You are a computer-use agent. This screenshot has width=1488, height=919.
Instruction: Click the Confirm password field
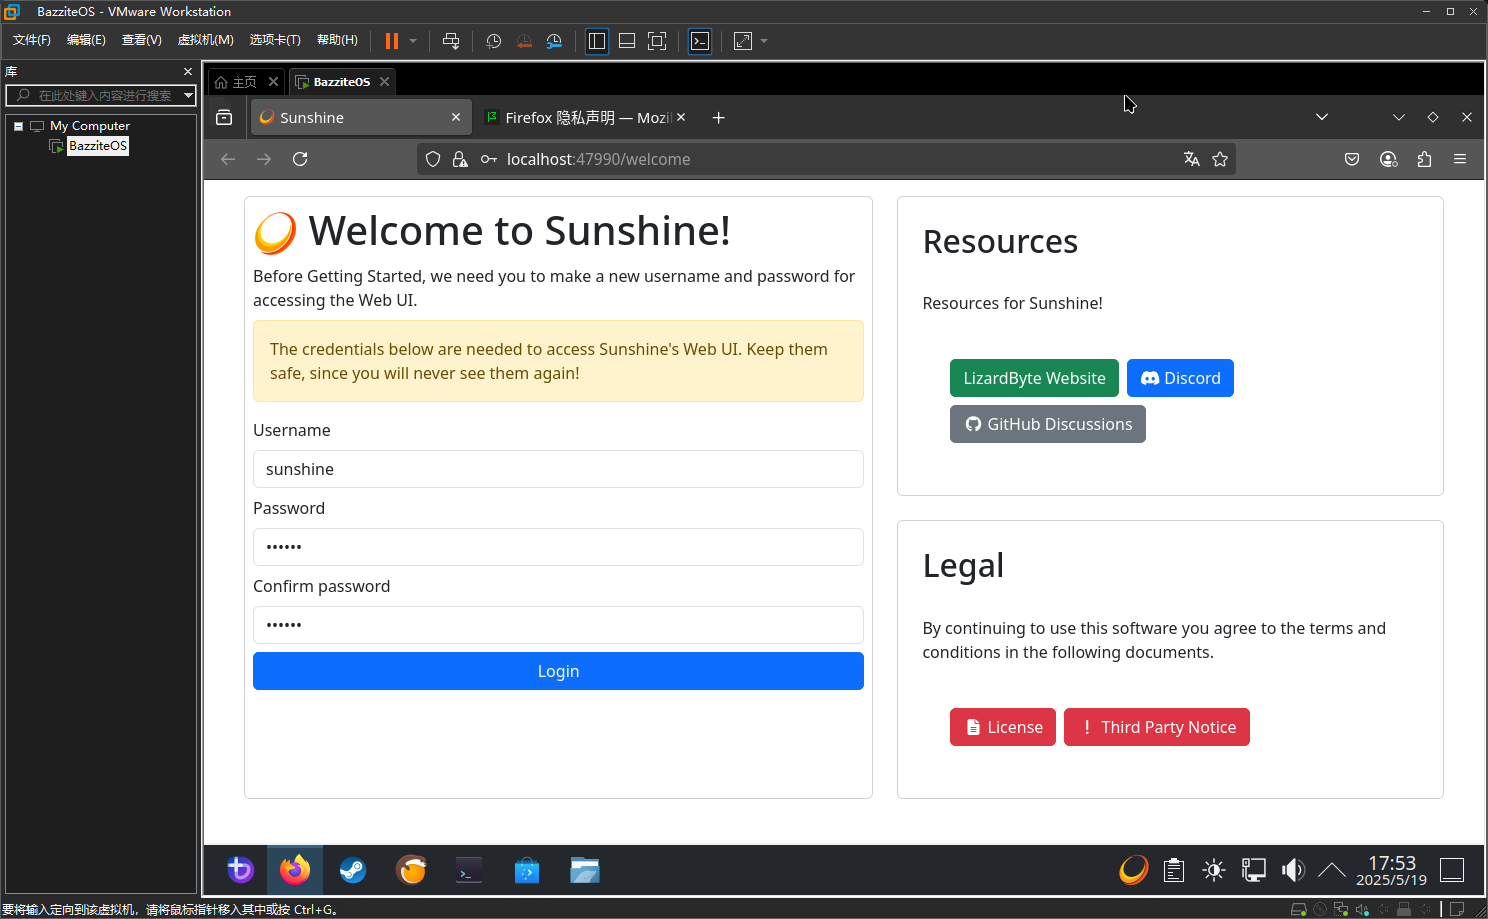pos(558,625)
